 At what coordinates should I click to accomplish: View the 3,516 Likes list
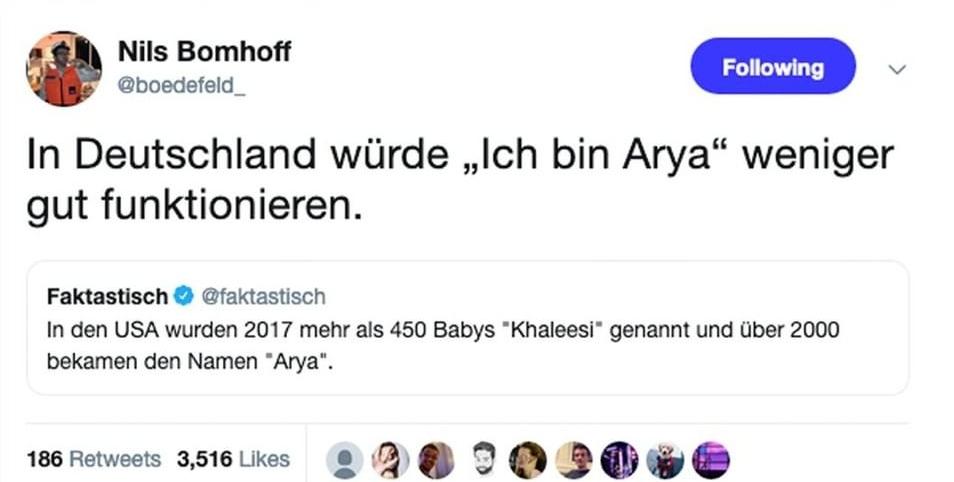pos(233,459)
